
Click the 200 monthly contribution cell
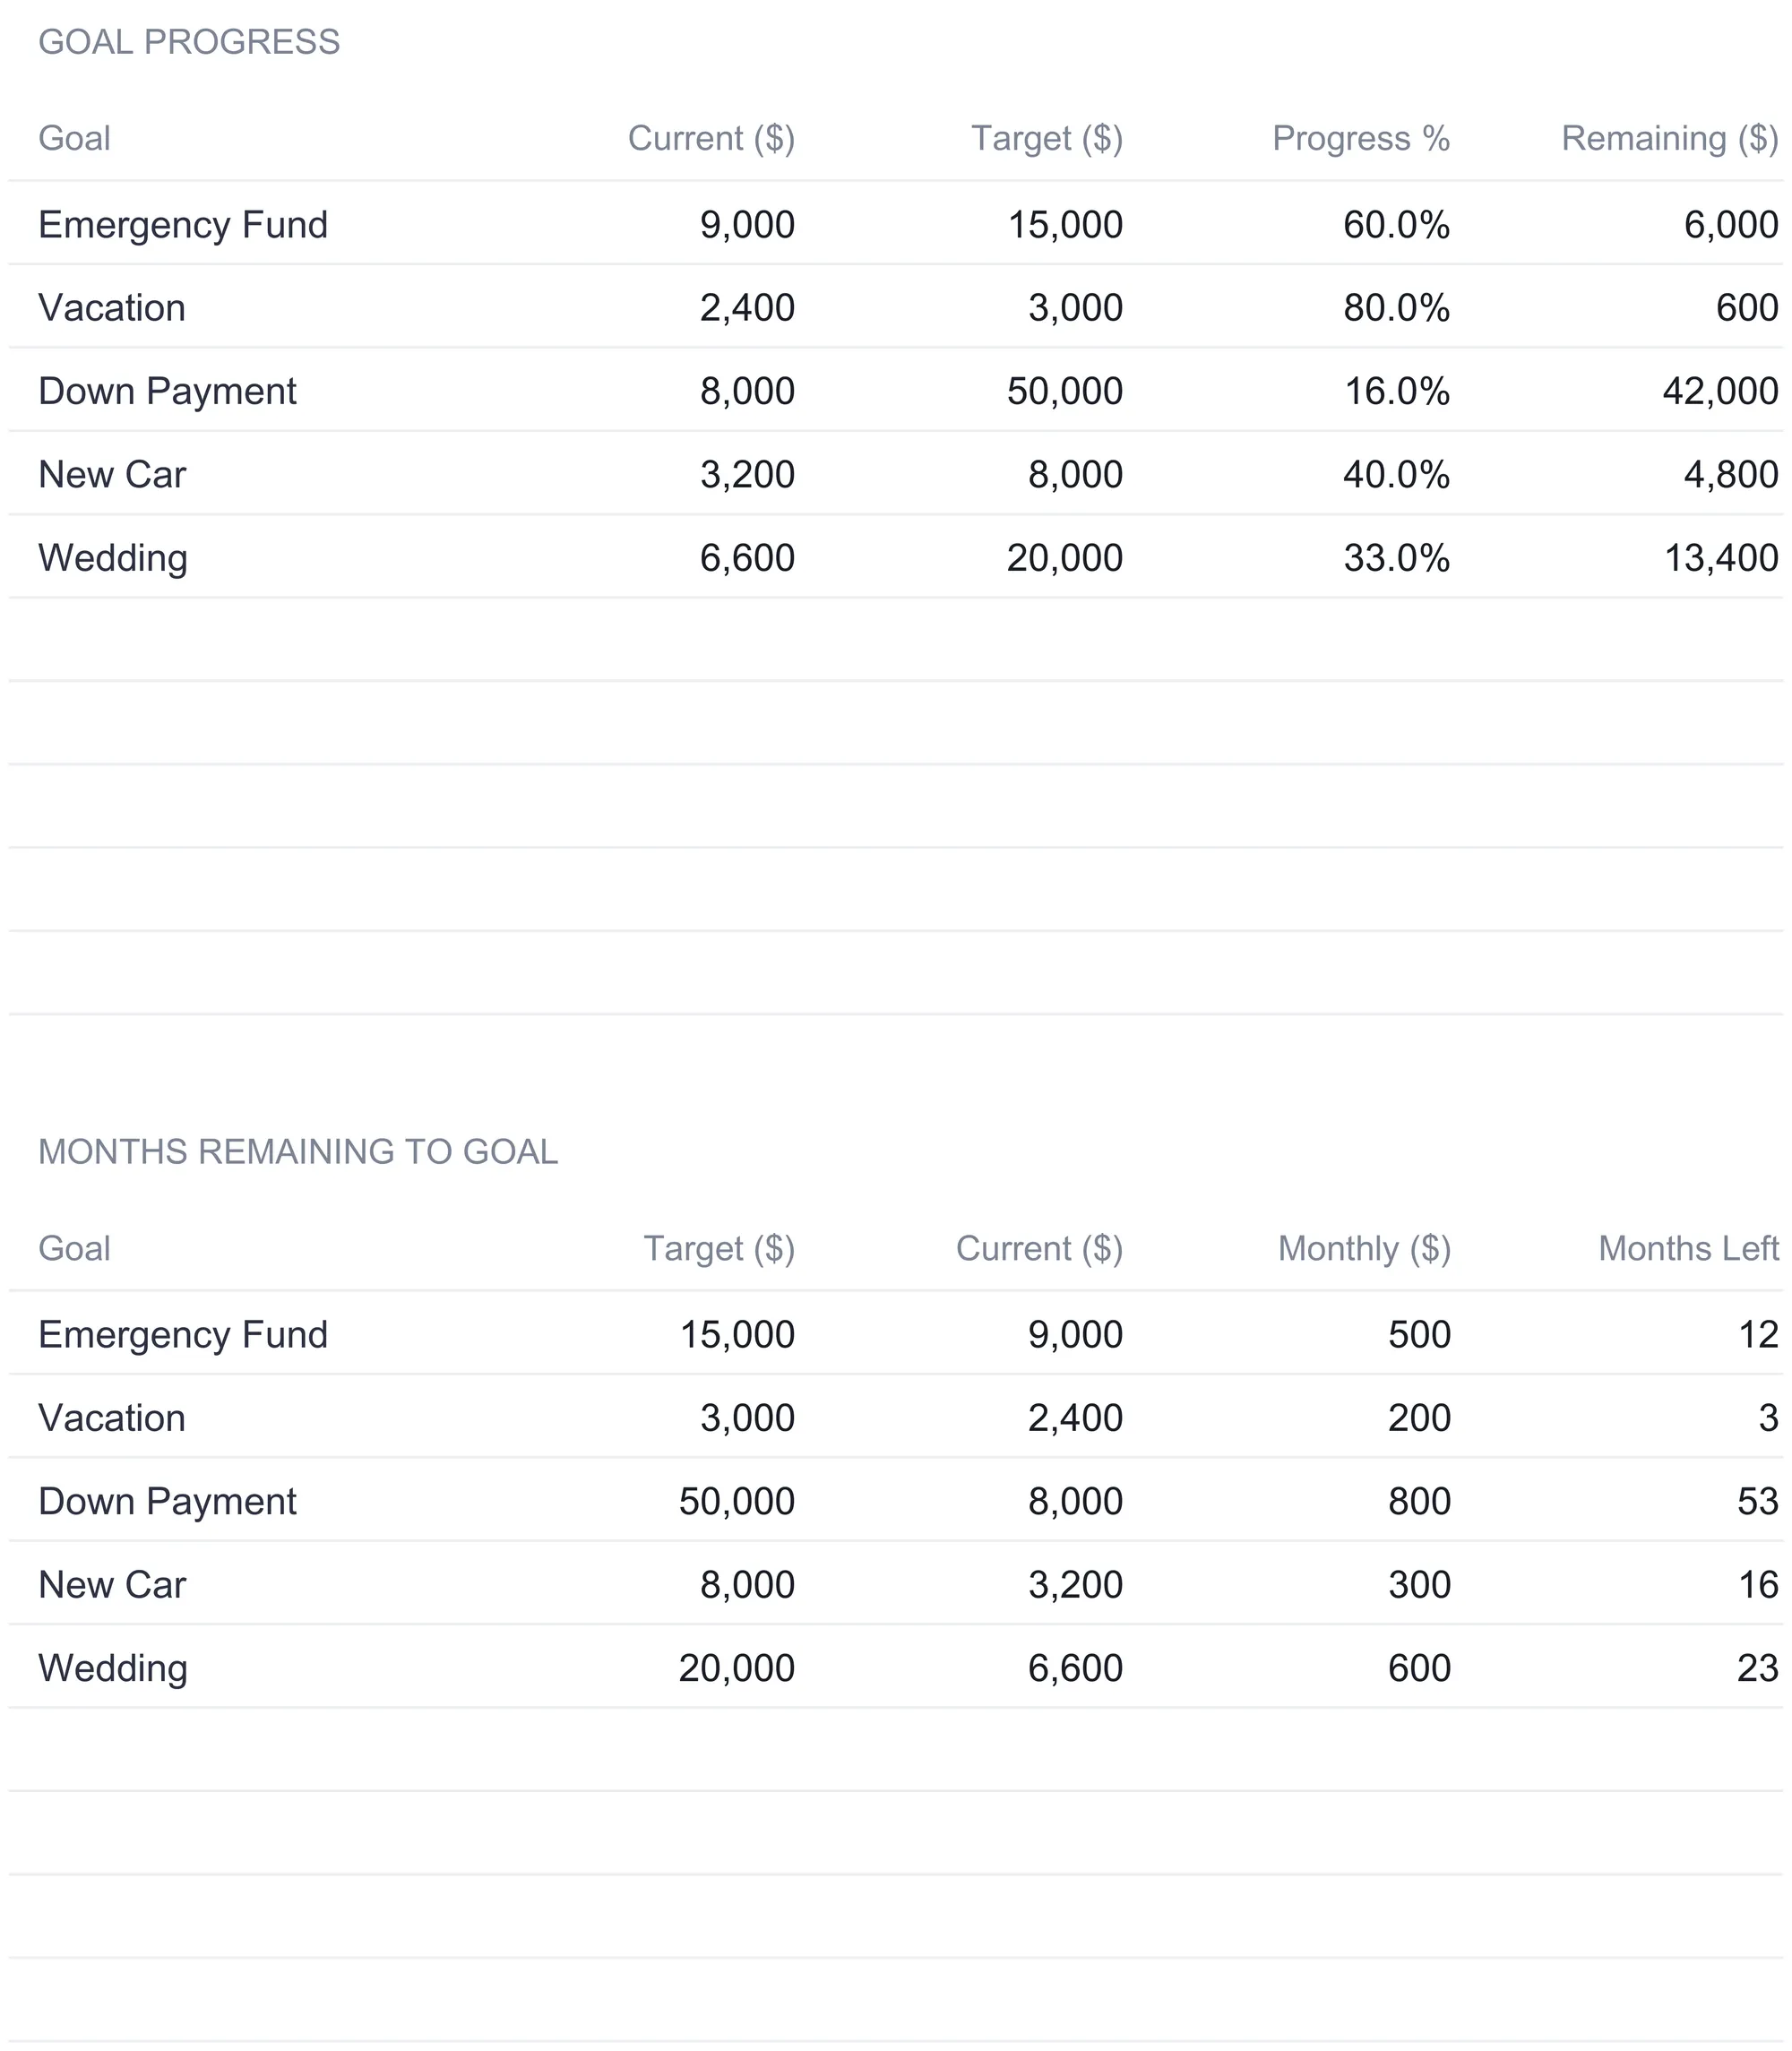click(1419, 1418)
